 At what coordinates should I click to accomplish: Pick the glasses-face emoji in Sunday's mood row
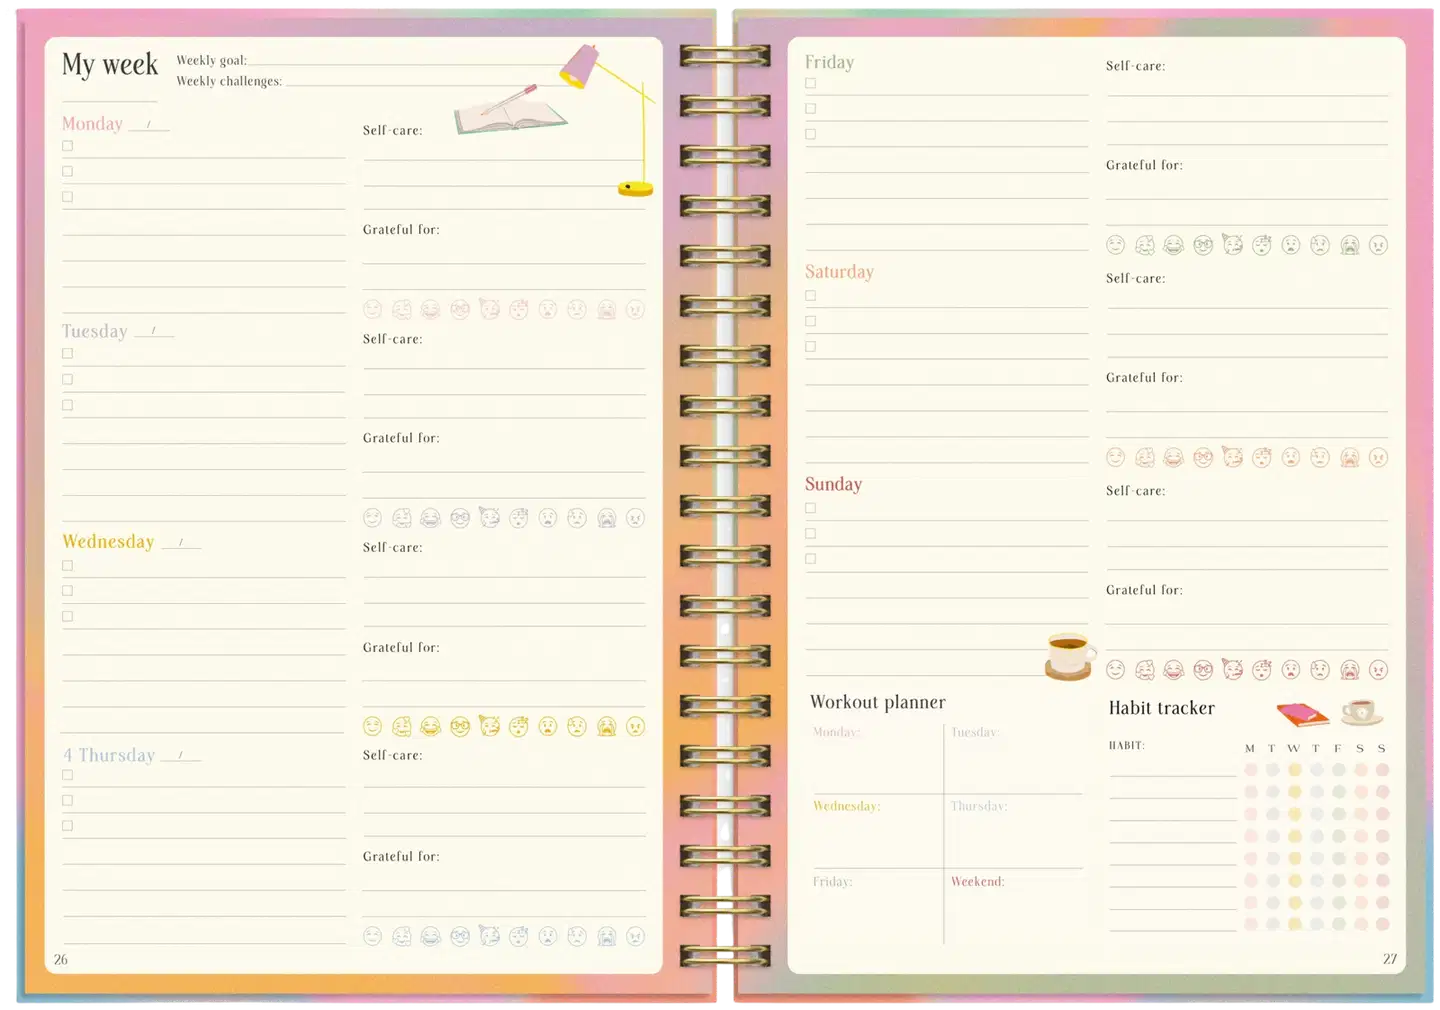coord(1203,670)
